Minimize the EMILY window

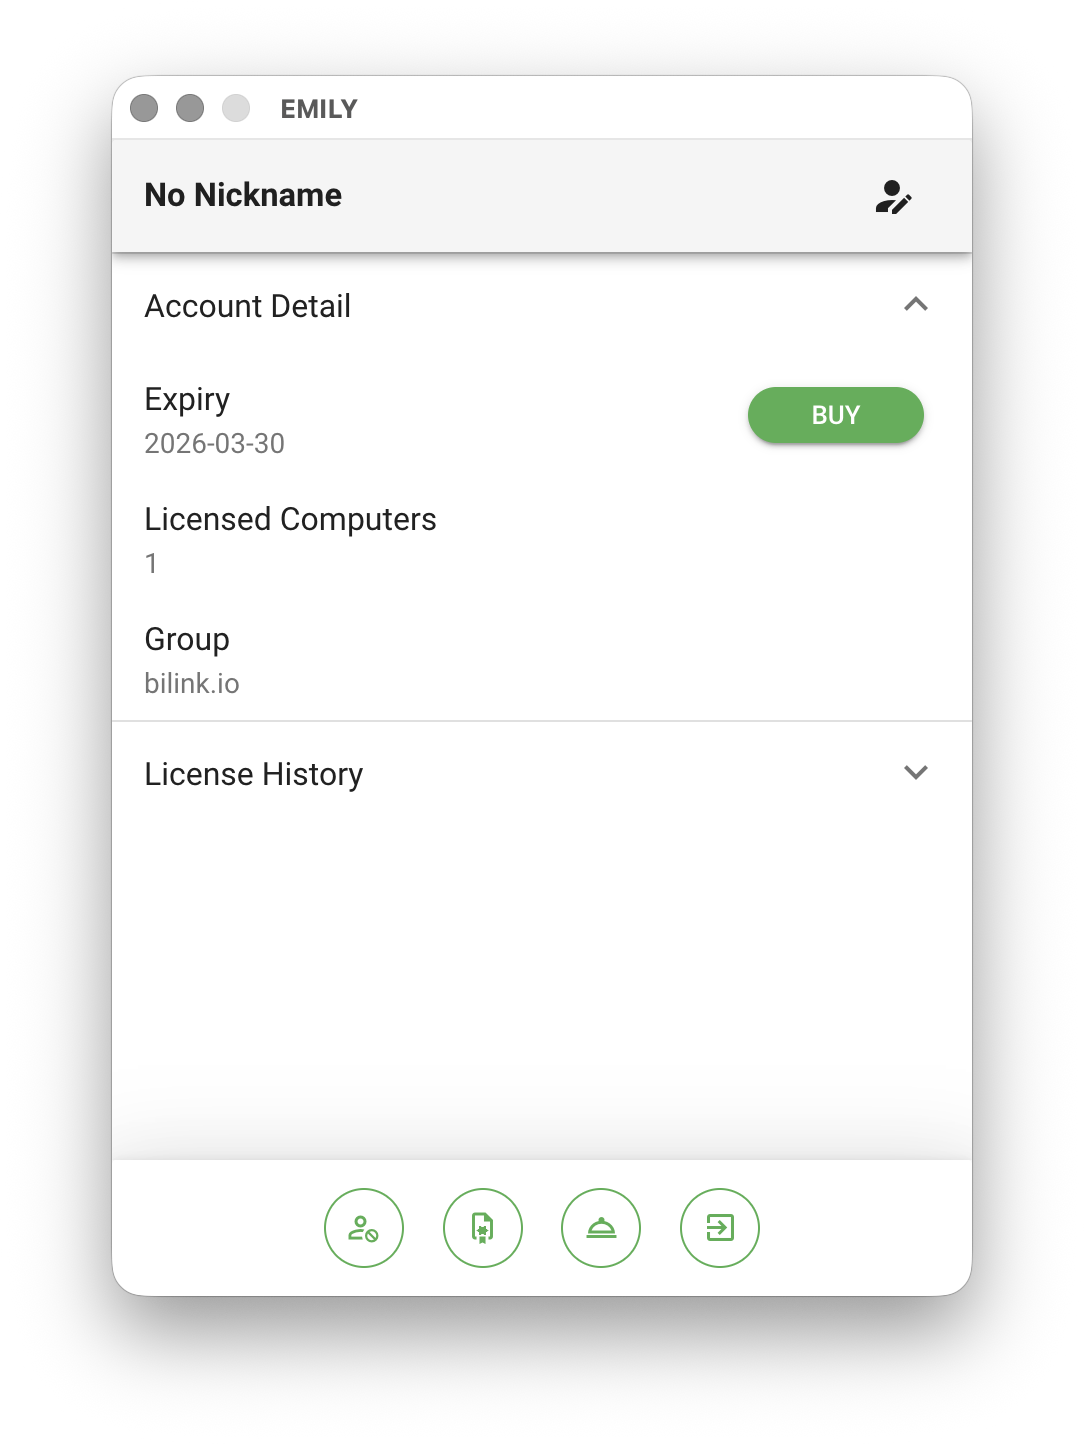tap(190, 108)
